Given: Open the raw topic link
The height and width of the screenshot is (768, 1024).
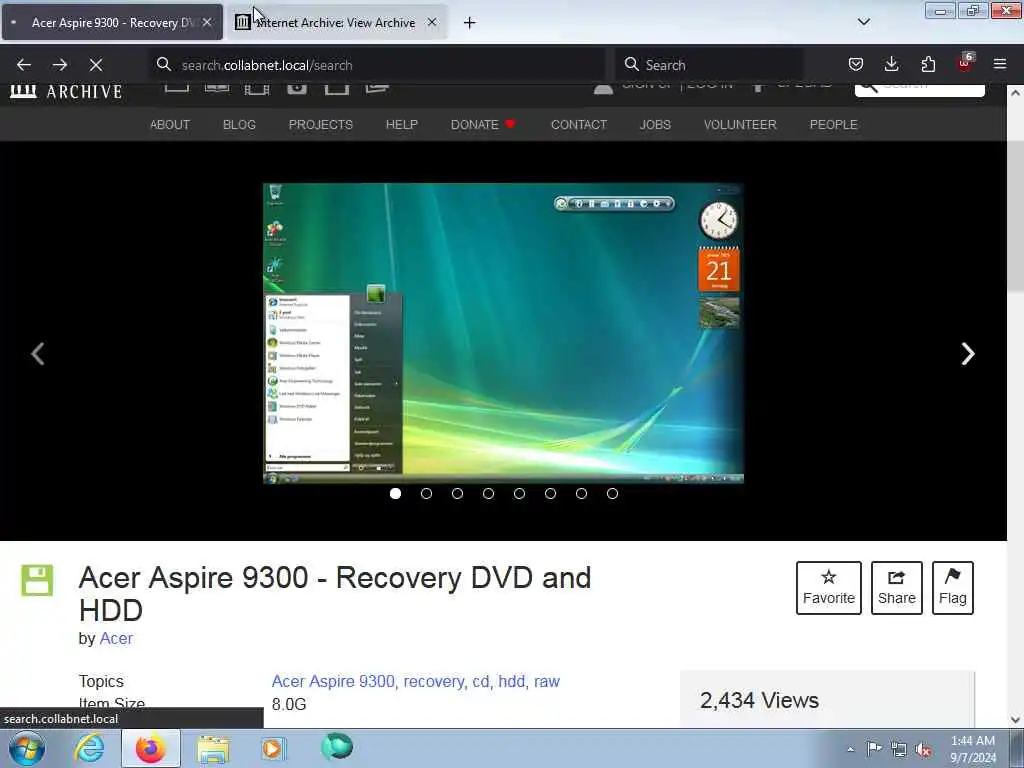Looking at the screenshot, I should [x=547, y=681].
